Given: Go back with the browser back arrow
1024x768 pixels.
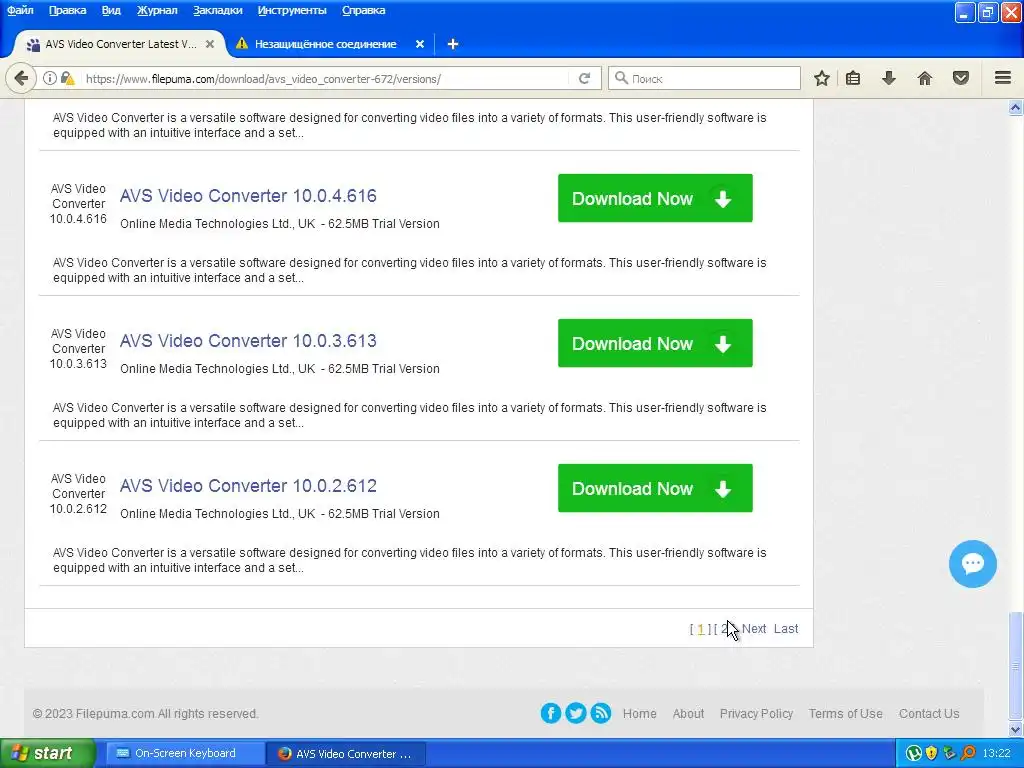Looking at the screenshot, I should (x=21, y=78).
